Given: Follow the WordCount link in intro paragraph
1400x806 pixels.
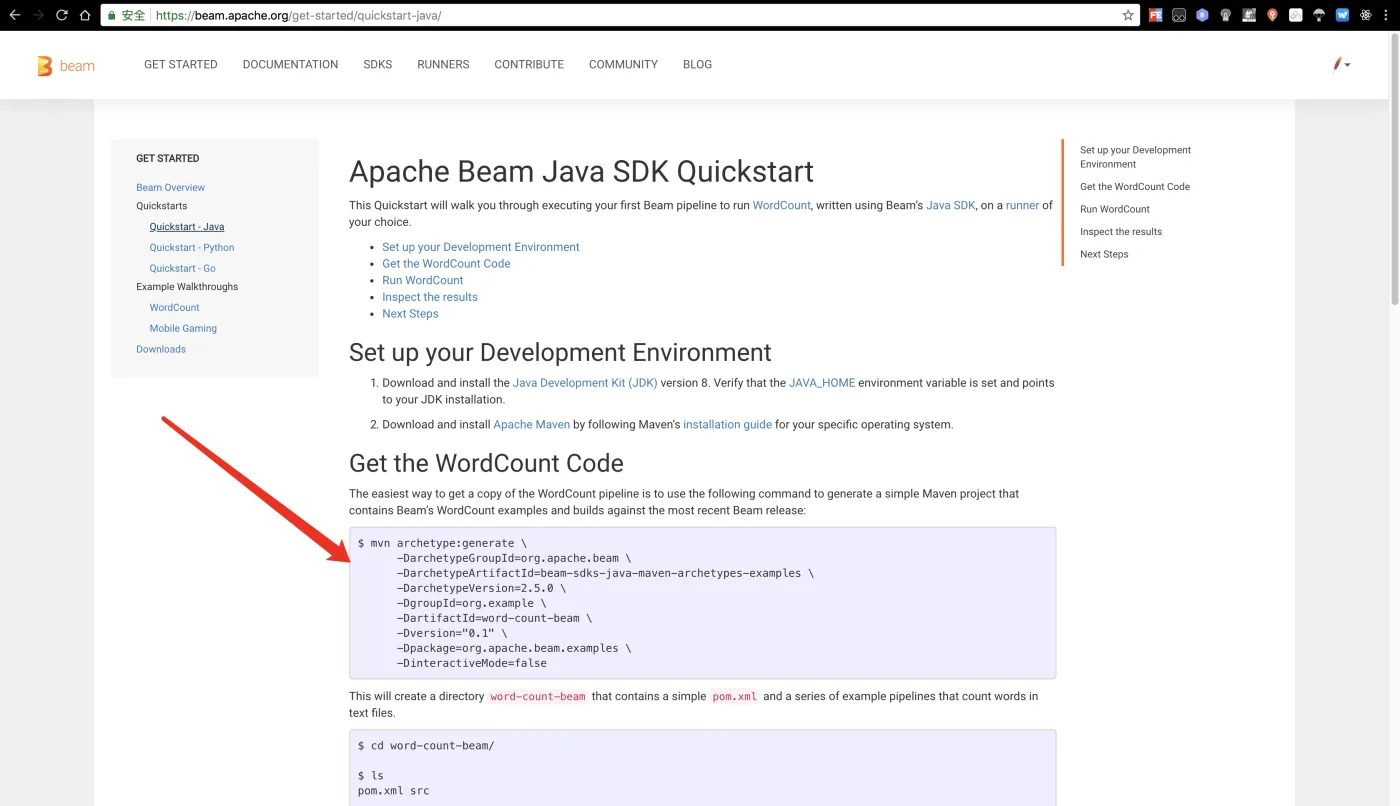Looking at the screenshot, I should point(781,205).
